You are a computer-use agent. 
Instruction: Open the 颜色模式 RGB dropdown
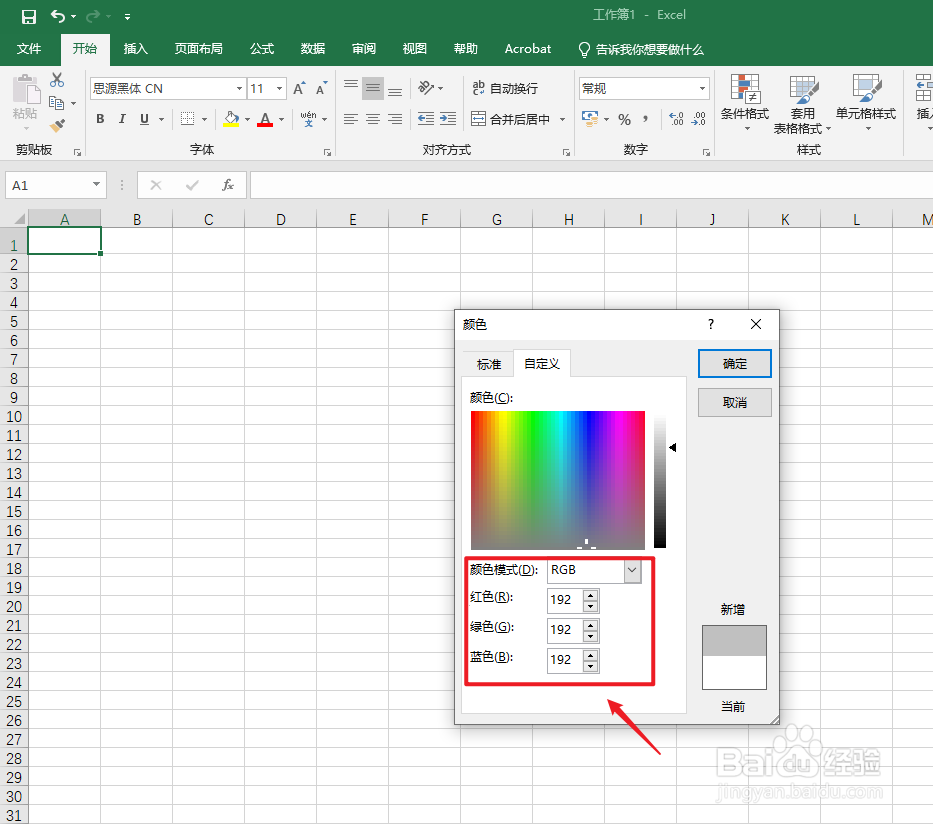[632, 570]
